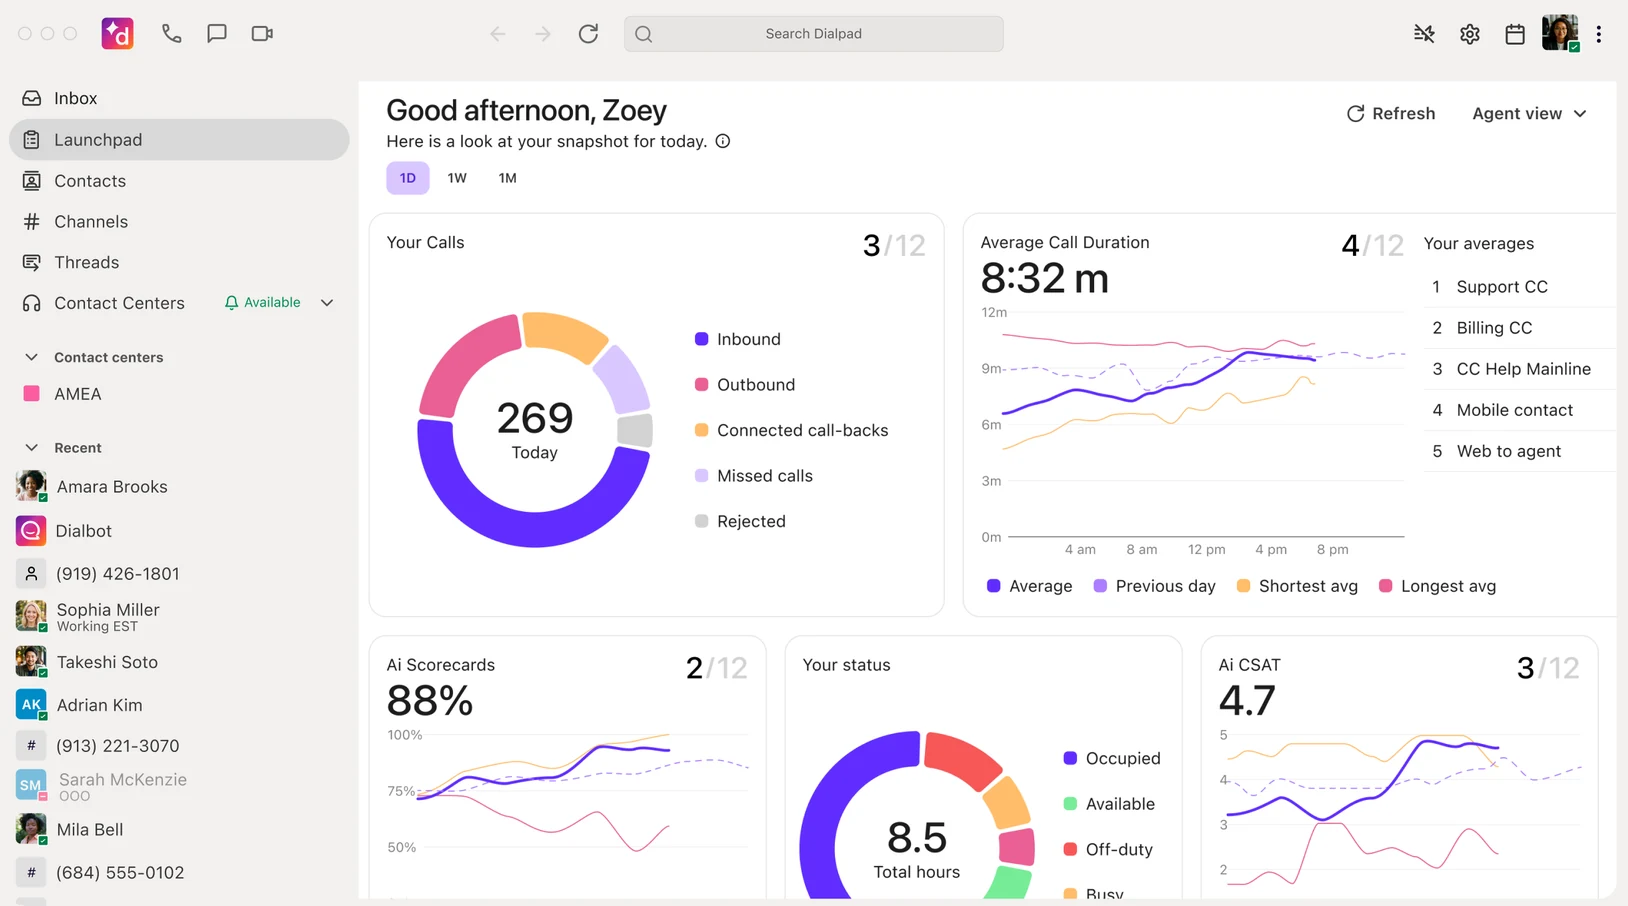
Task: Collapse the Recent section
Action: [31, 448]
